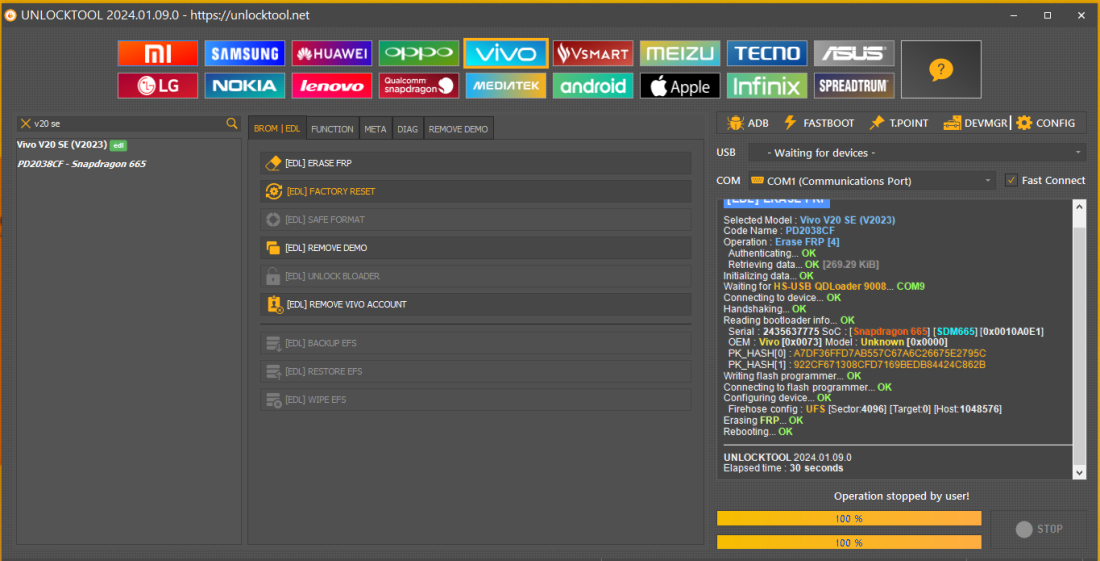
Task: Launch DEVMGR device manager
Action: click(976, 123)
